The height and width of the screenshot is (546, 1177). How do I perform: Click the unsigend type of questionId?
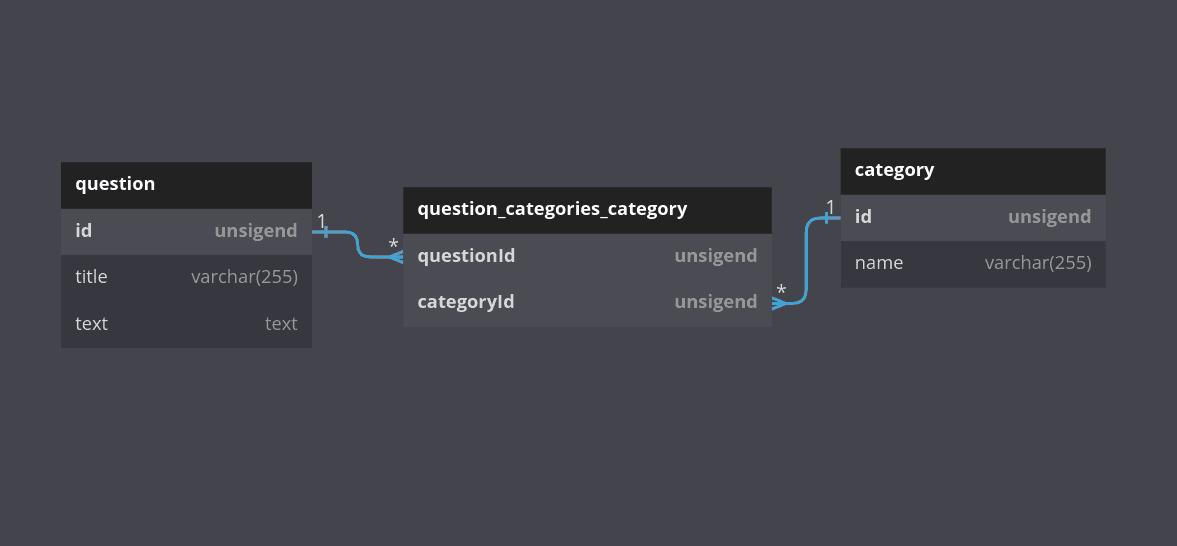click(x=715, y=256)
